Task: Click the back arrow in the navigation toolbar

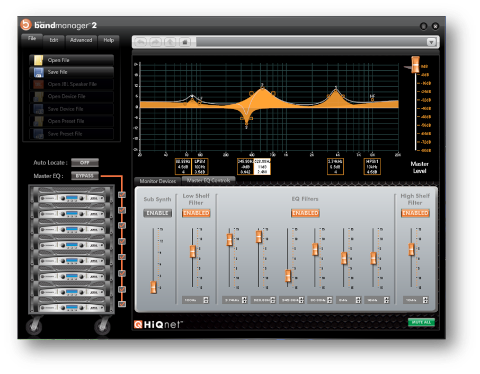Action: (x=141, y=42)
